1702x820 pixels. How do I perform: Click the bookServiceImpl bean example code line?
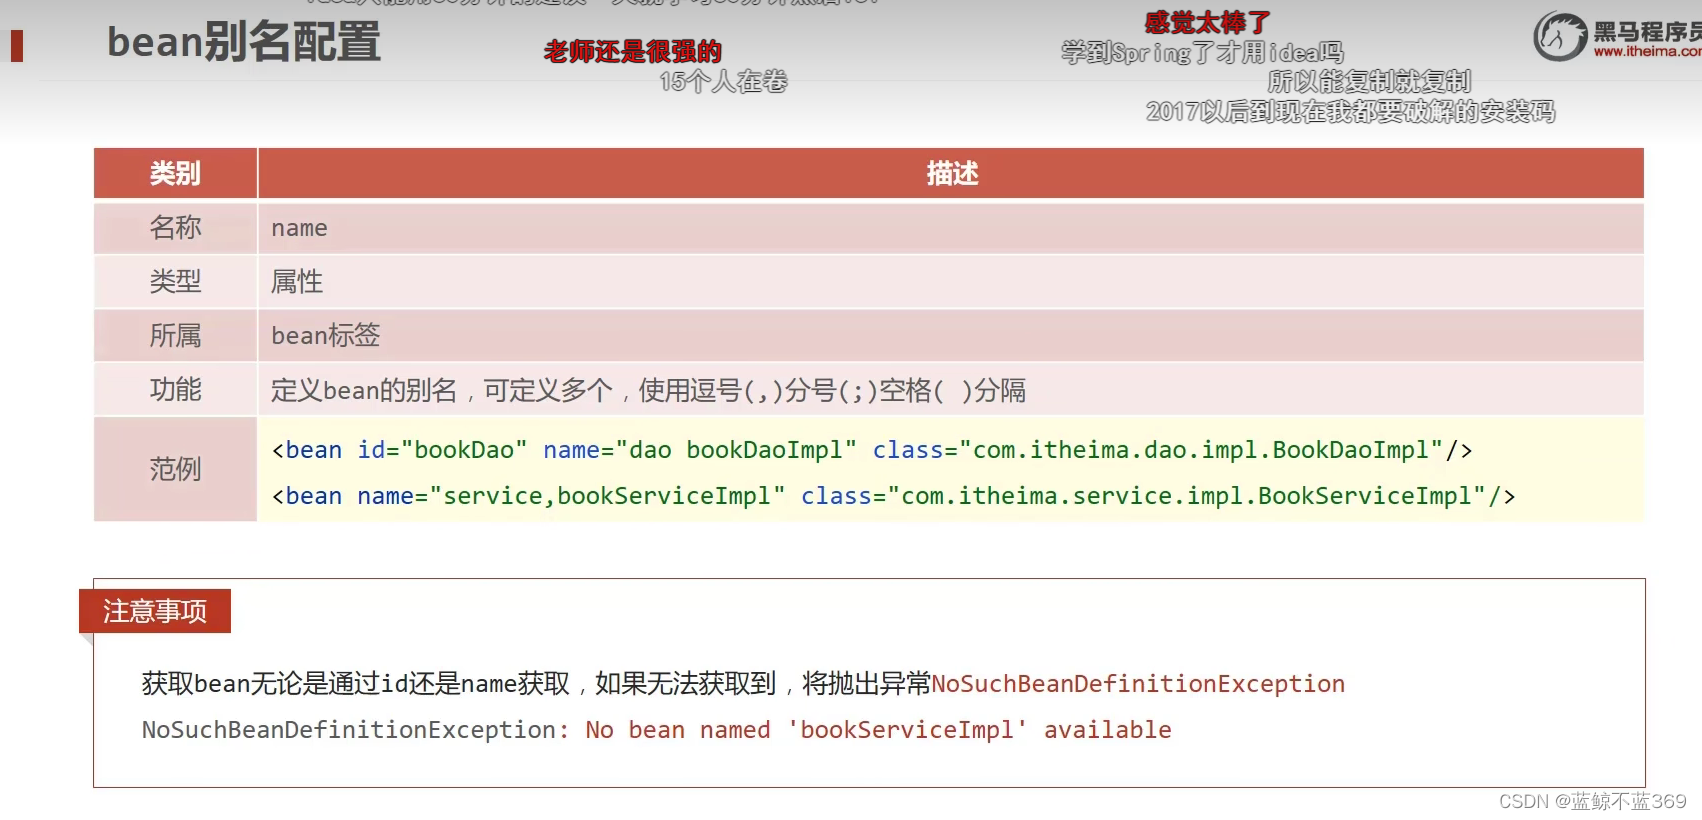893,496
